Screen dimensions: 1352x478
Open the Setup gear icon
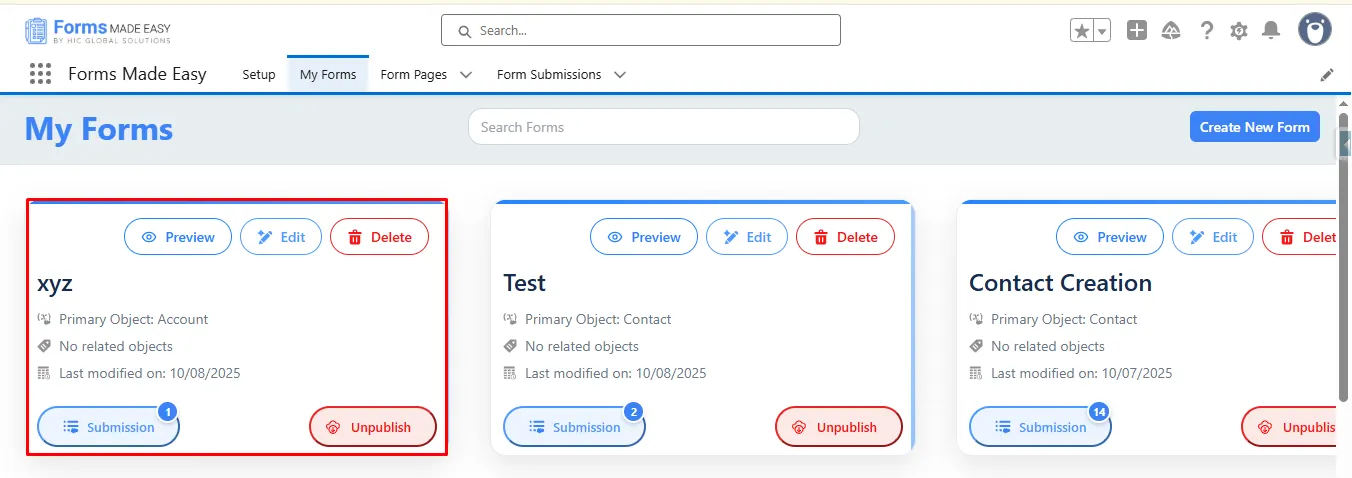[1239, 31]
